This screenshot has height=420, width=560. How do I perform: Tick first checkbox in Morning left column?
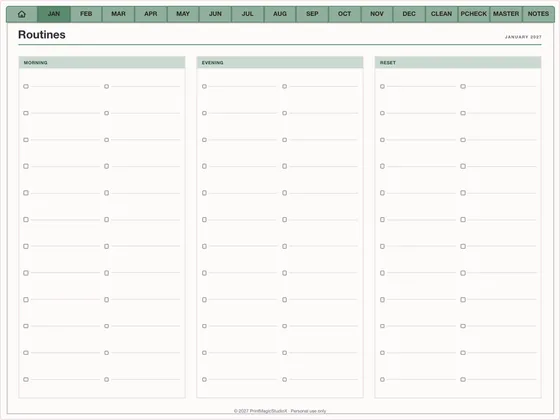26,86
